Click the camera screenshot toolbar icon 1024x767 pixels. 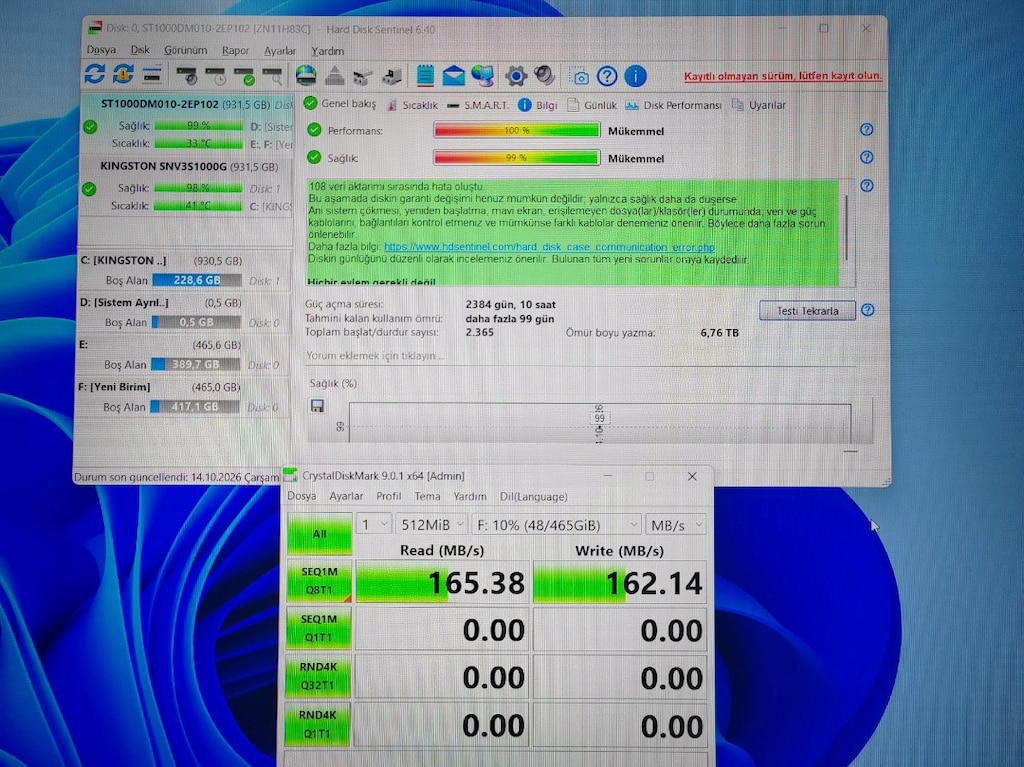[579, 76]
